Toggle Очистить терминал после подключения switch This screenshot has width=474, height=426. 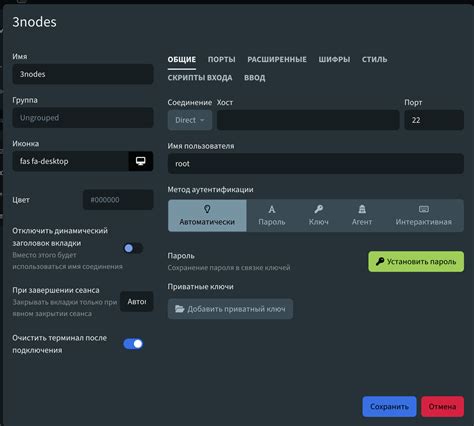133,344
